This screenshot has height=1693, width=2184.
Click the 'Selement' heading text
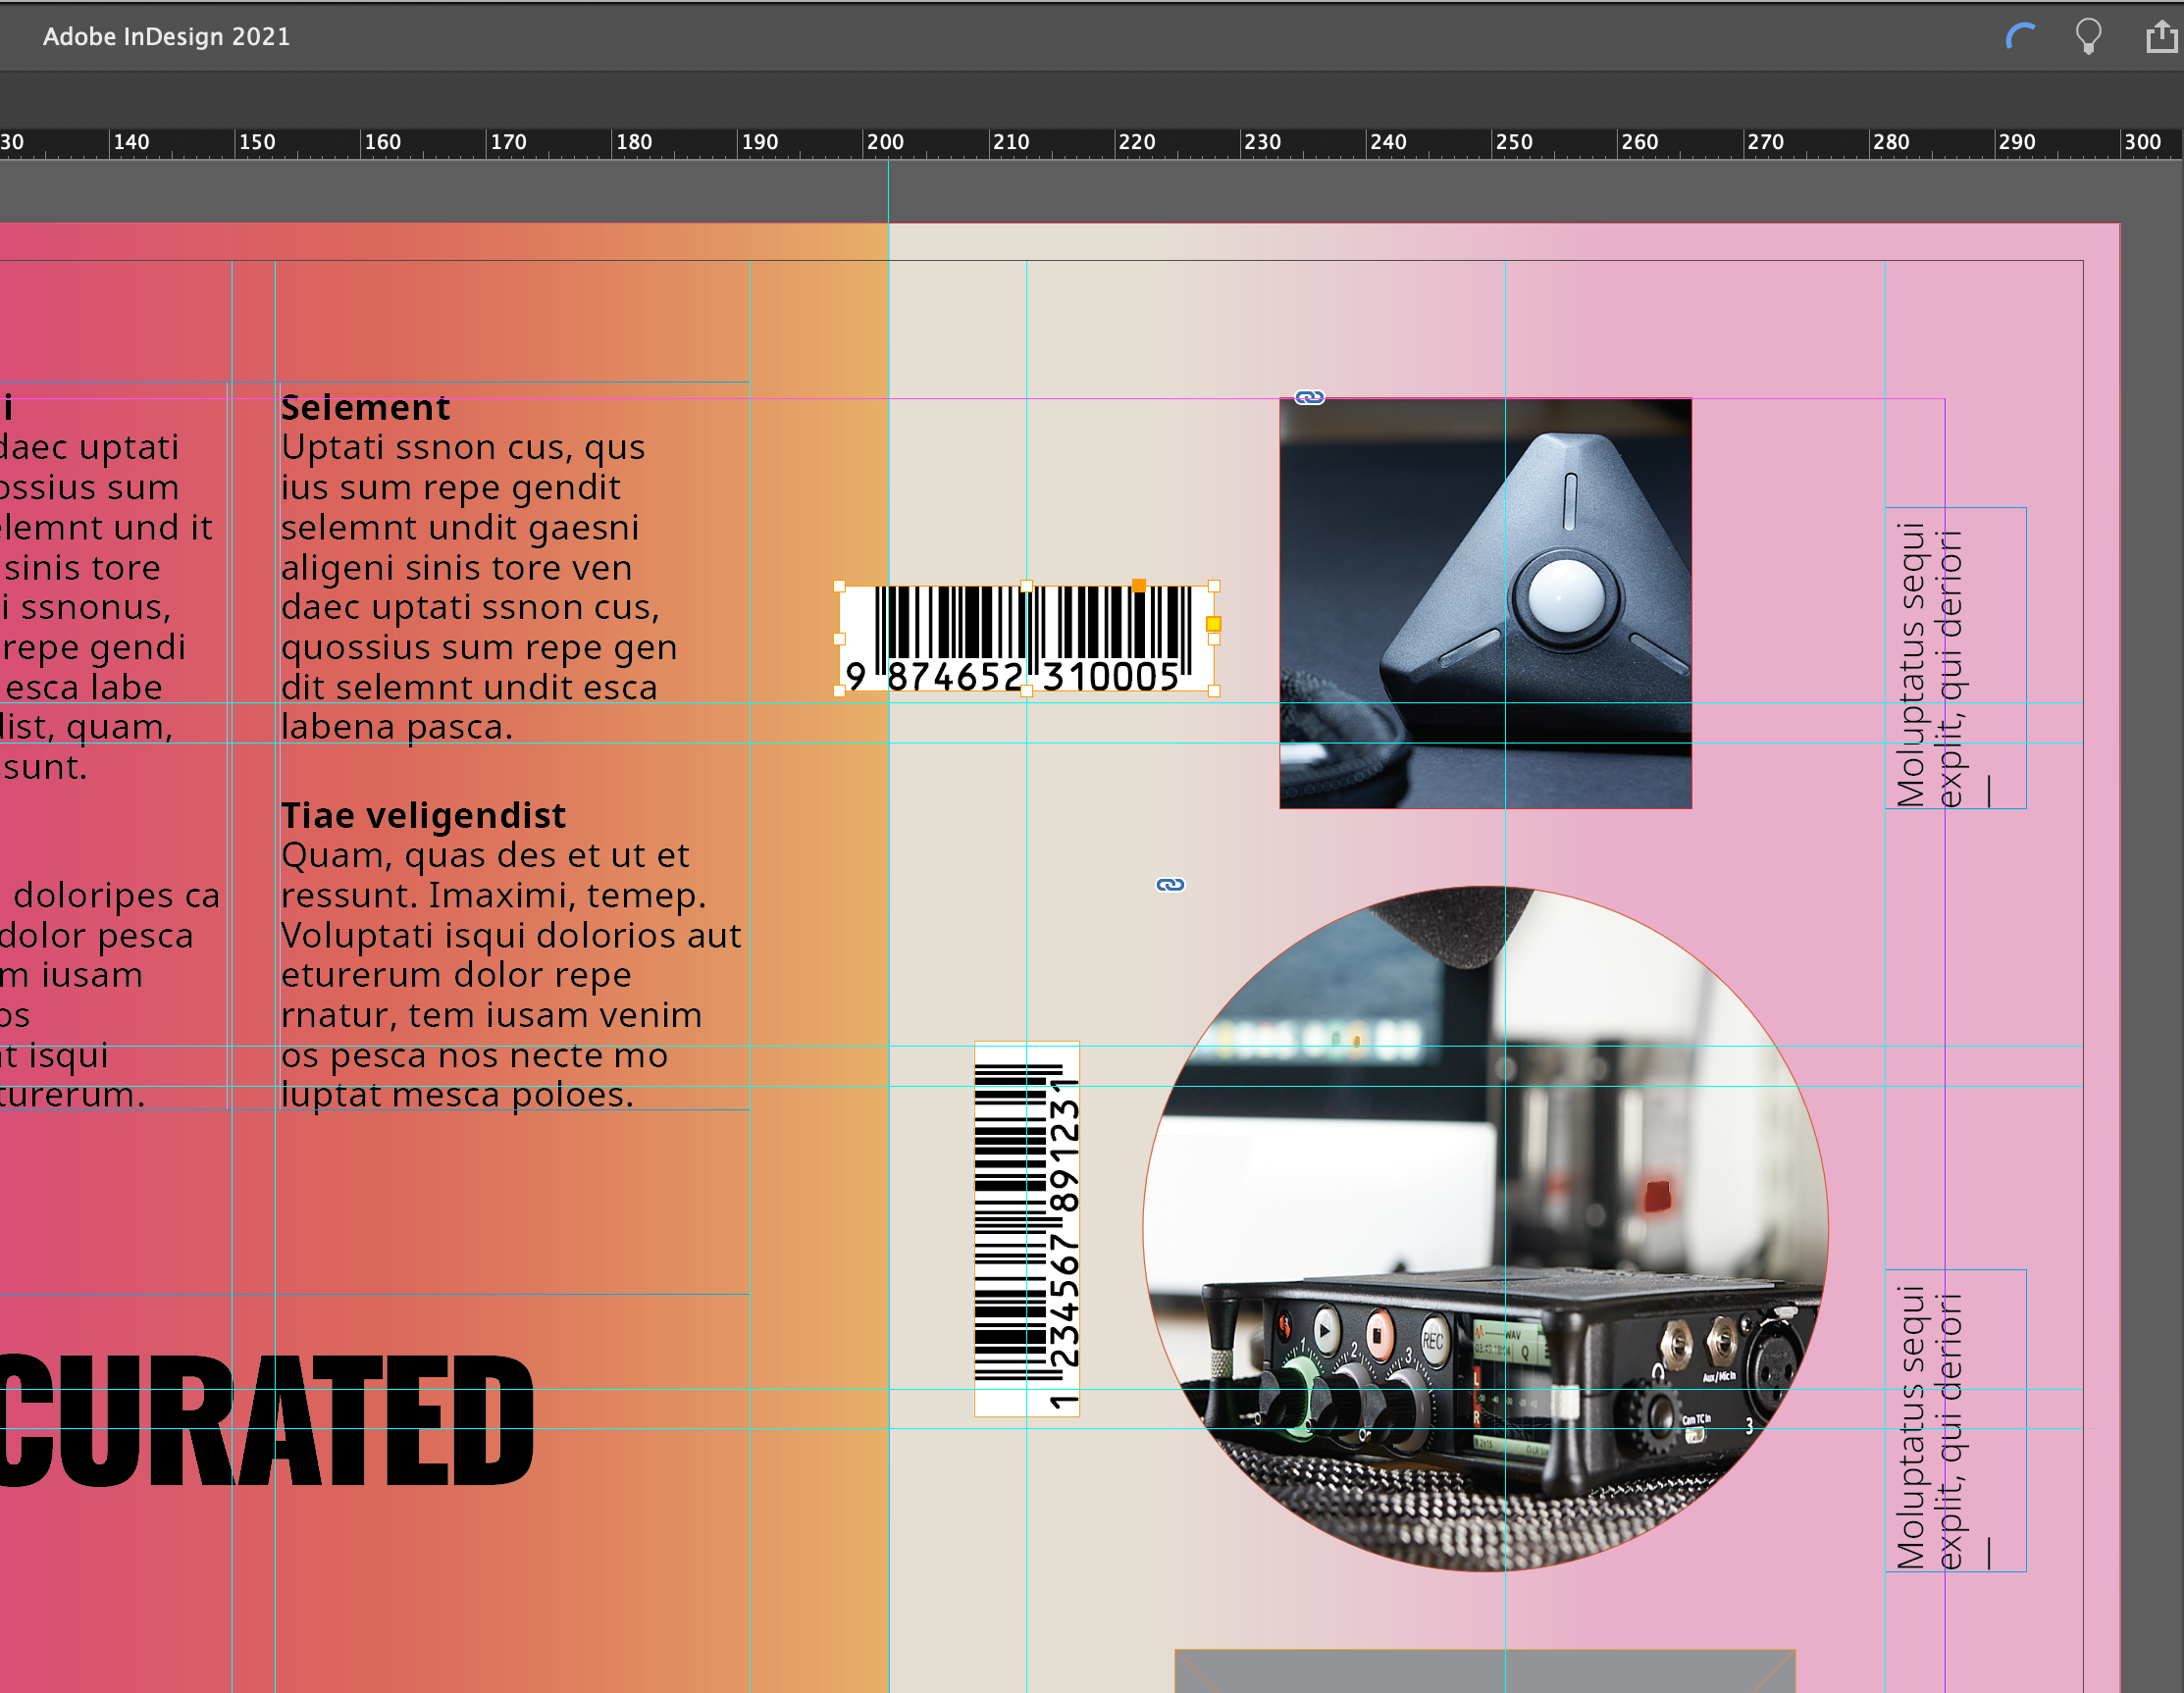[365, 408]
